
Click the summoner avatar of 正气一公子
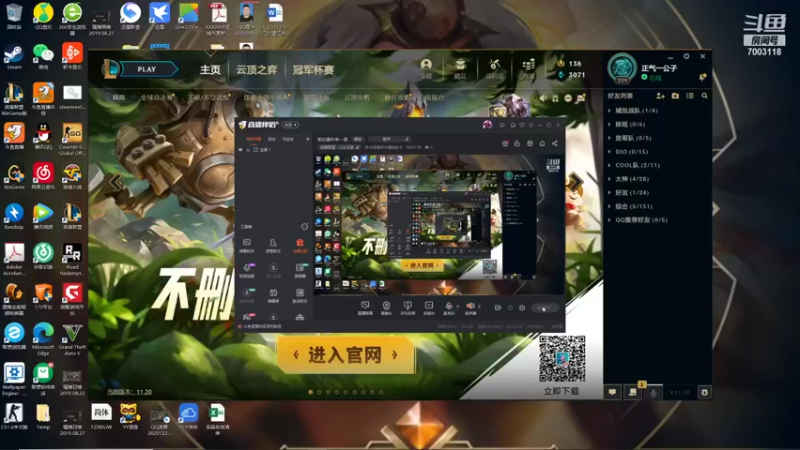621,68
